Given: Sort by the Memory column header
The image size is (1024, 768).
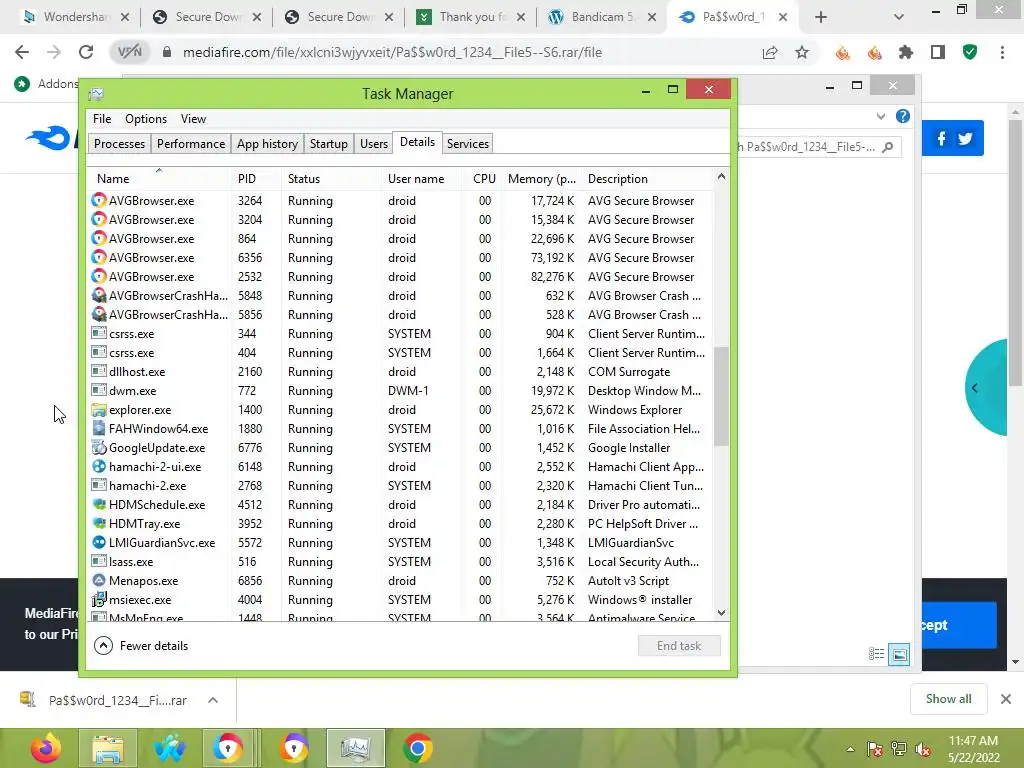Looking at the screenshot, I should (x=541, y=178).
